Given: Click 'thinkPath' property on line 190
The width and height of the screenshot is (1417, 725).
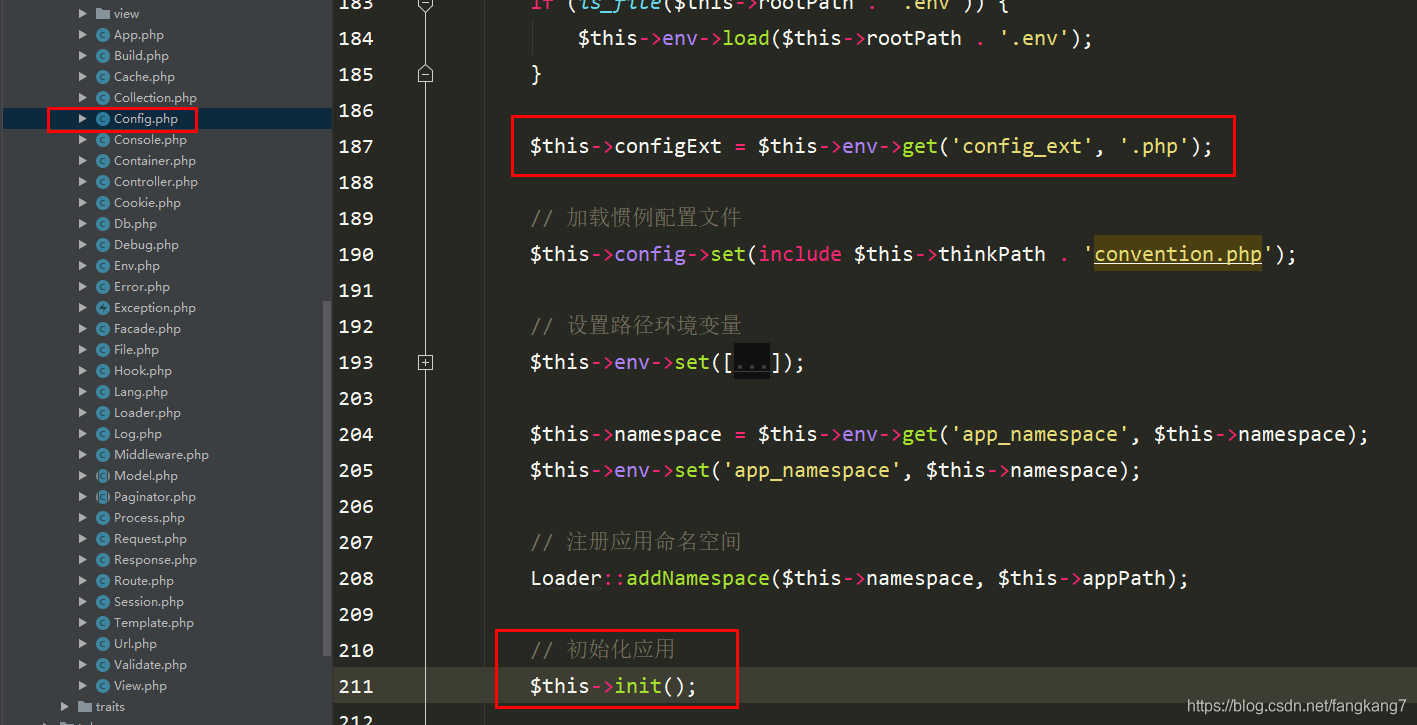Looking at the screenshot, I should [x=992, y=254].
